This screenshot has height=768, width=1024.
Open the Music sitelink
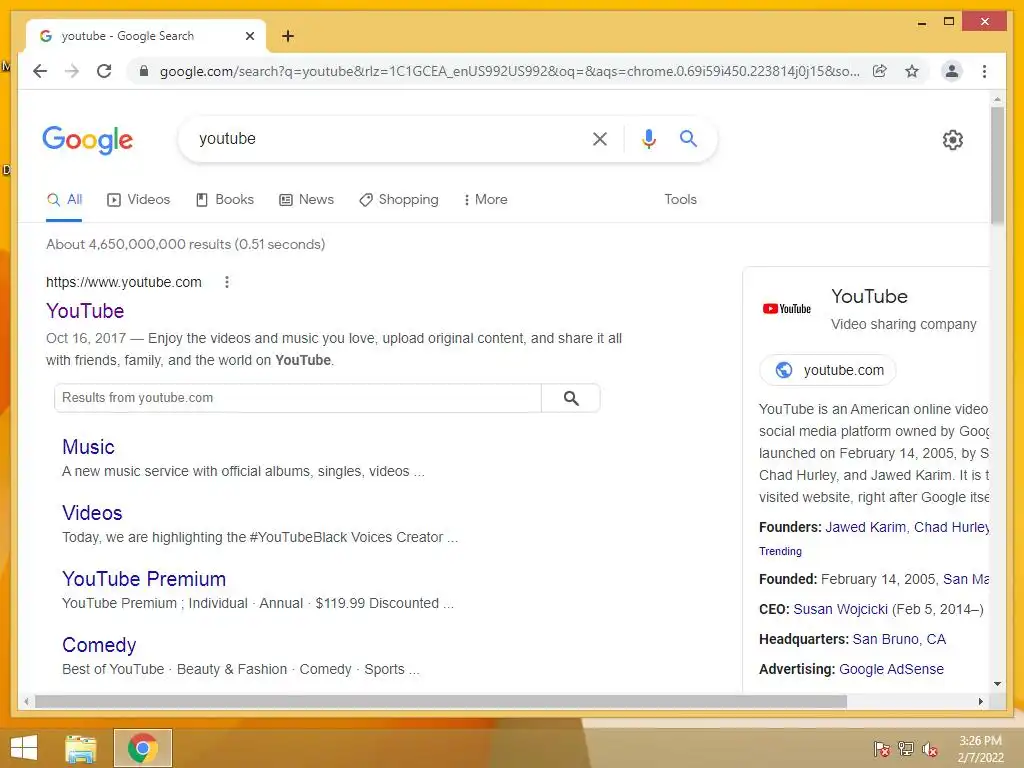88,447
